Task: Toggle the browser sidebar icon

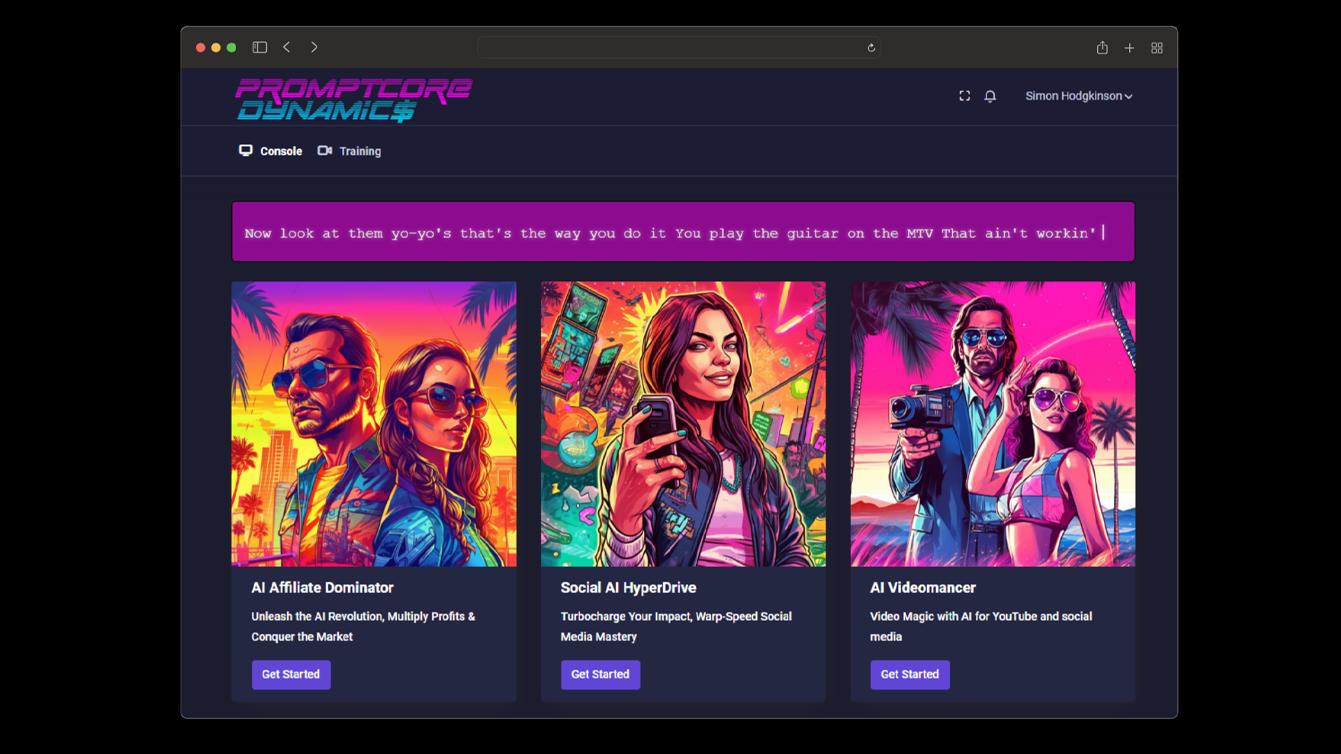Action: click(260, 47)
